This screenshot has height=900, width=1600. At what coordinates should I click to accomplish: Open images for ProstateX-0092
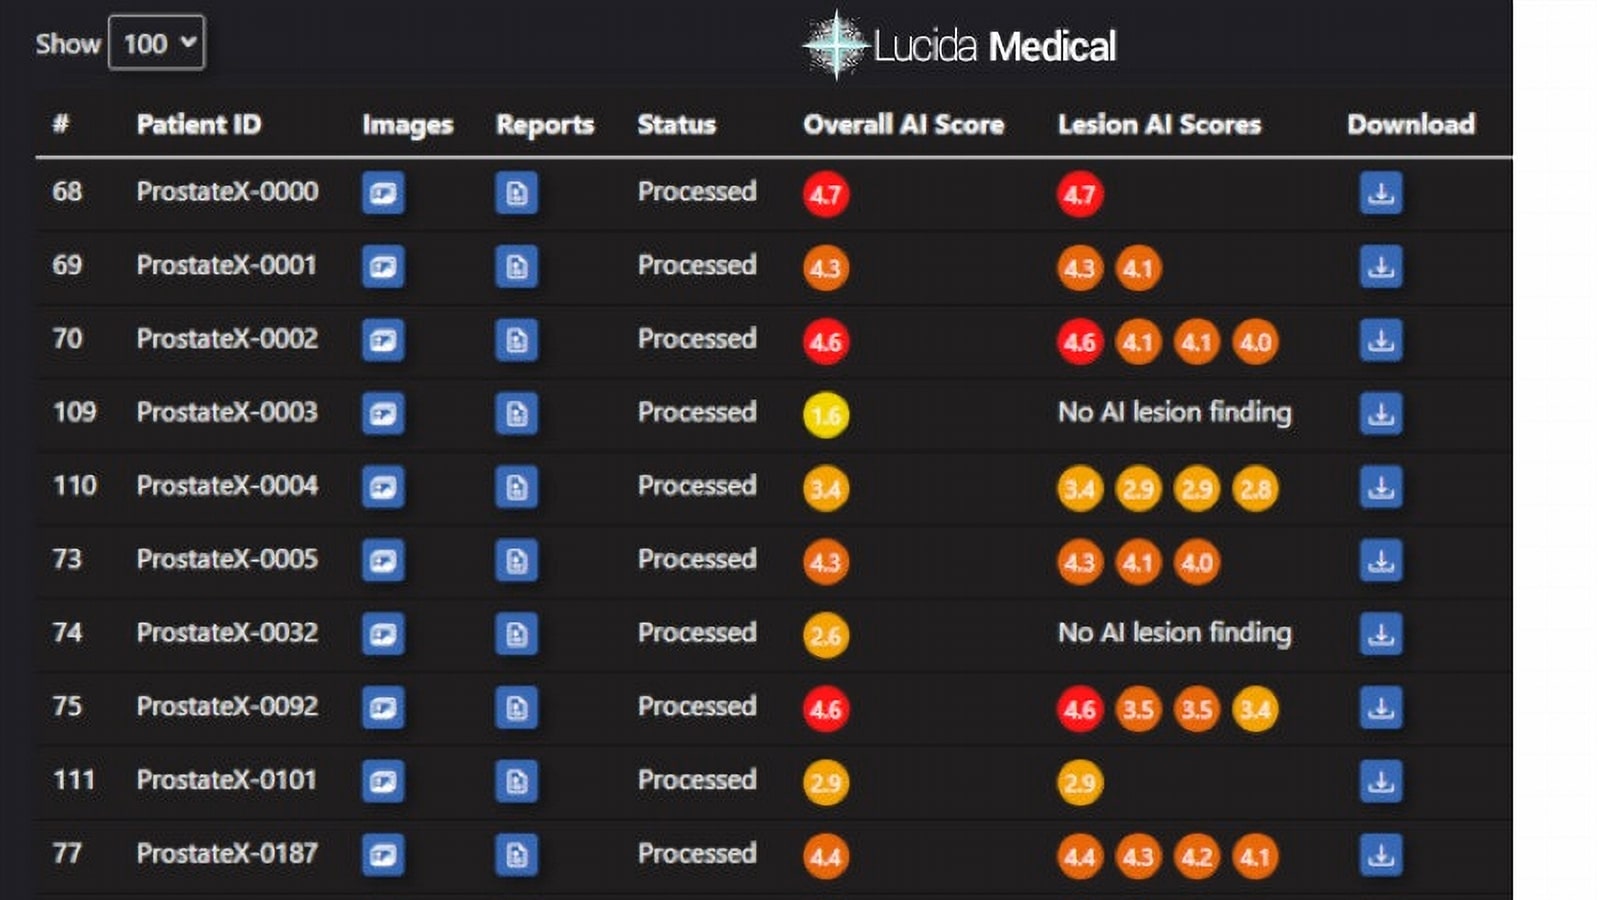click(383, 708)
